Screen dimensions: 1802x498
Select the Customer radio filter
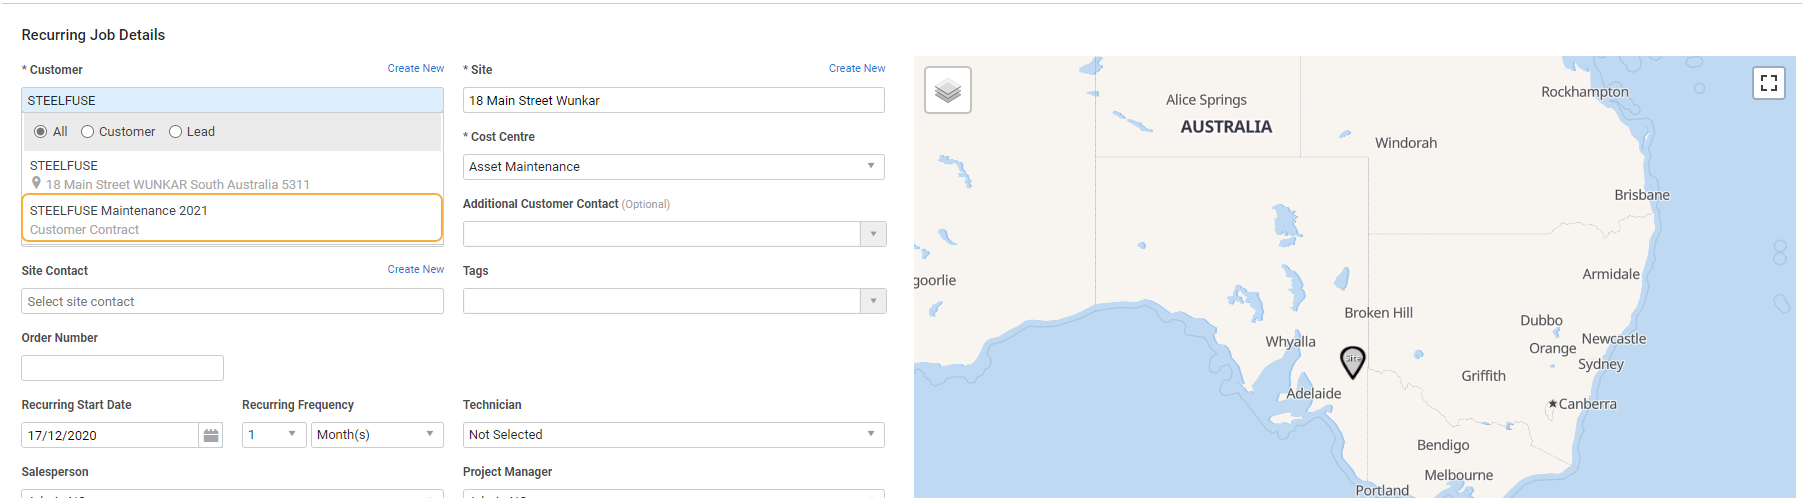(x=88, y=132)
